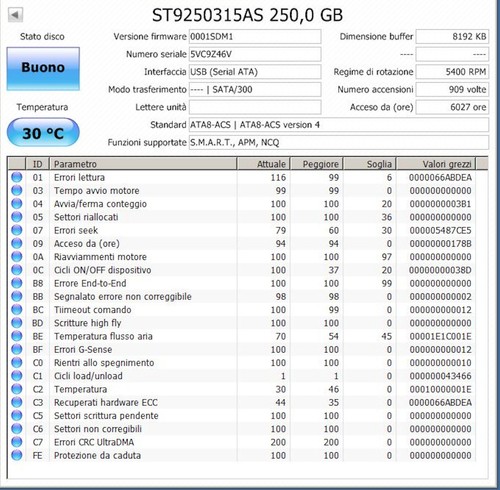Screen dimensions: 500x490
Task: Click the Buono disk status button
Action: pos(43,68)
